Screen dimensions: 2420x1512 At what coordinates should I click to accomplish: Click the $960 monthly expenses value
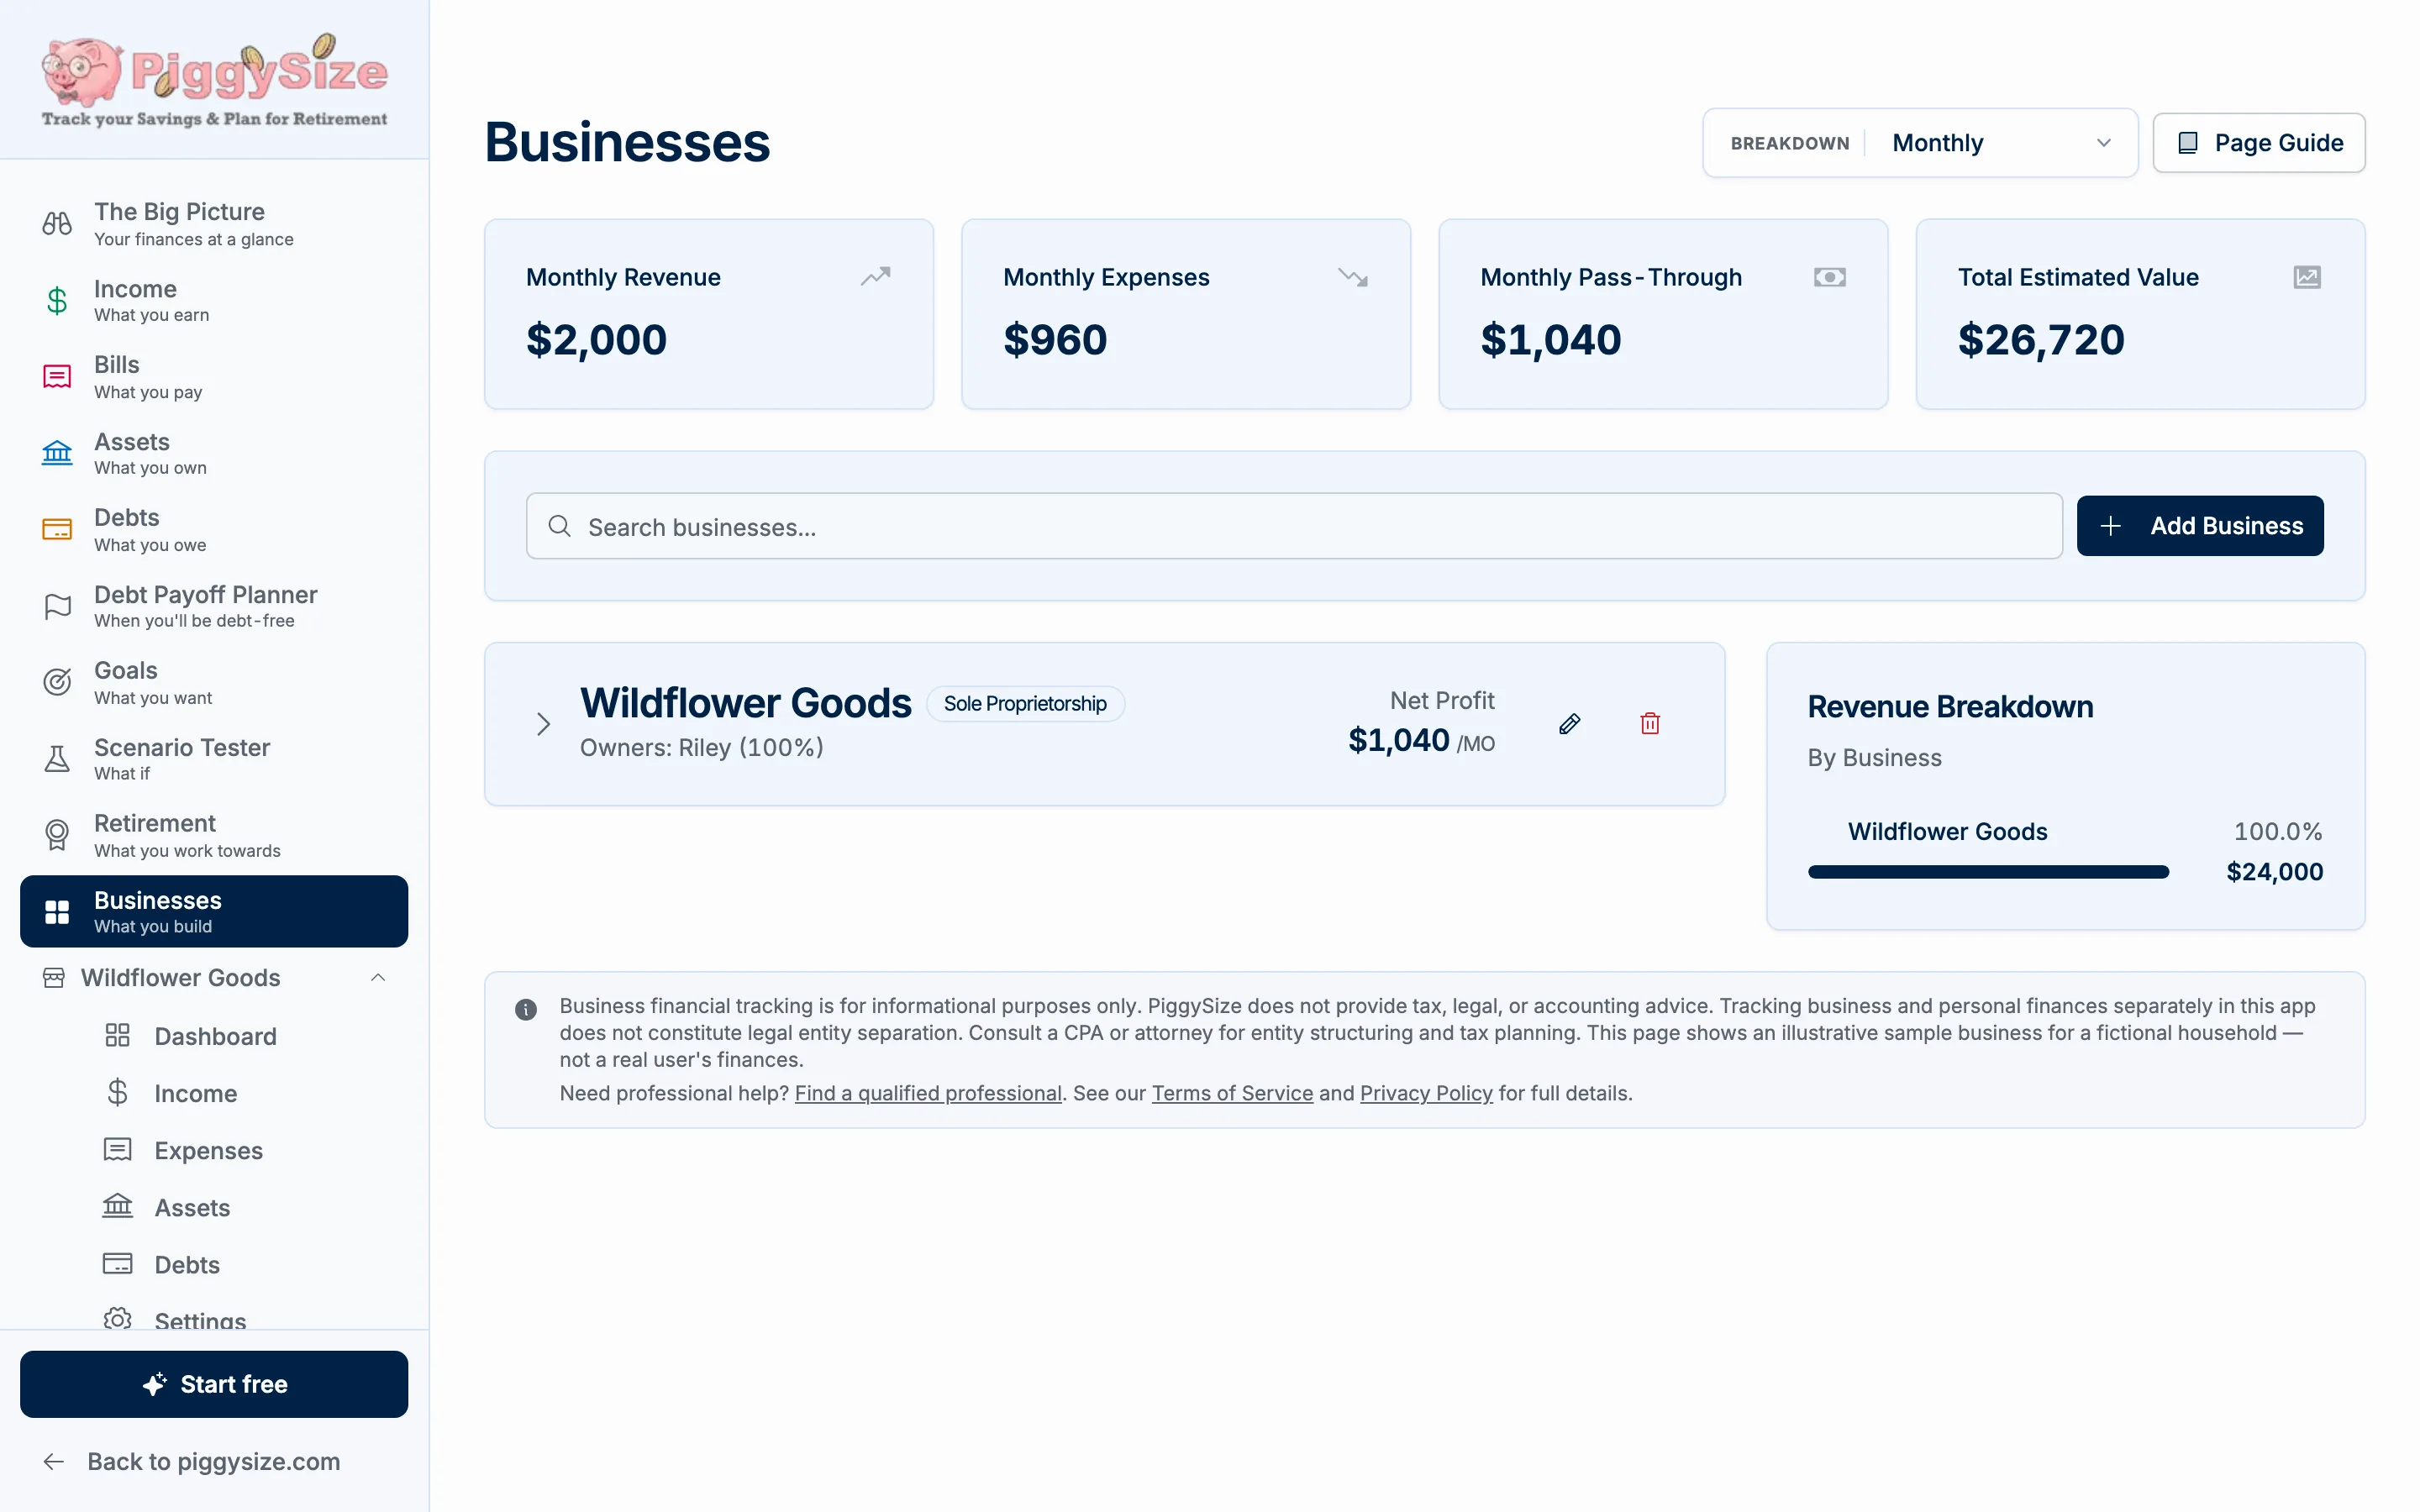coord(1055,340)
